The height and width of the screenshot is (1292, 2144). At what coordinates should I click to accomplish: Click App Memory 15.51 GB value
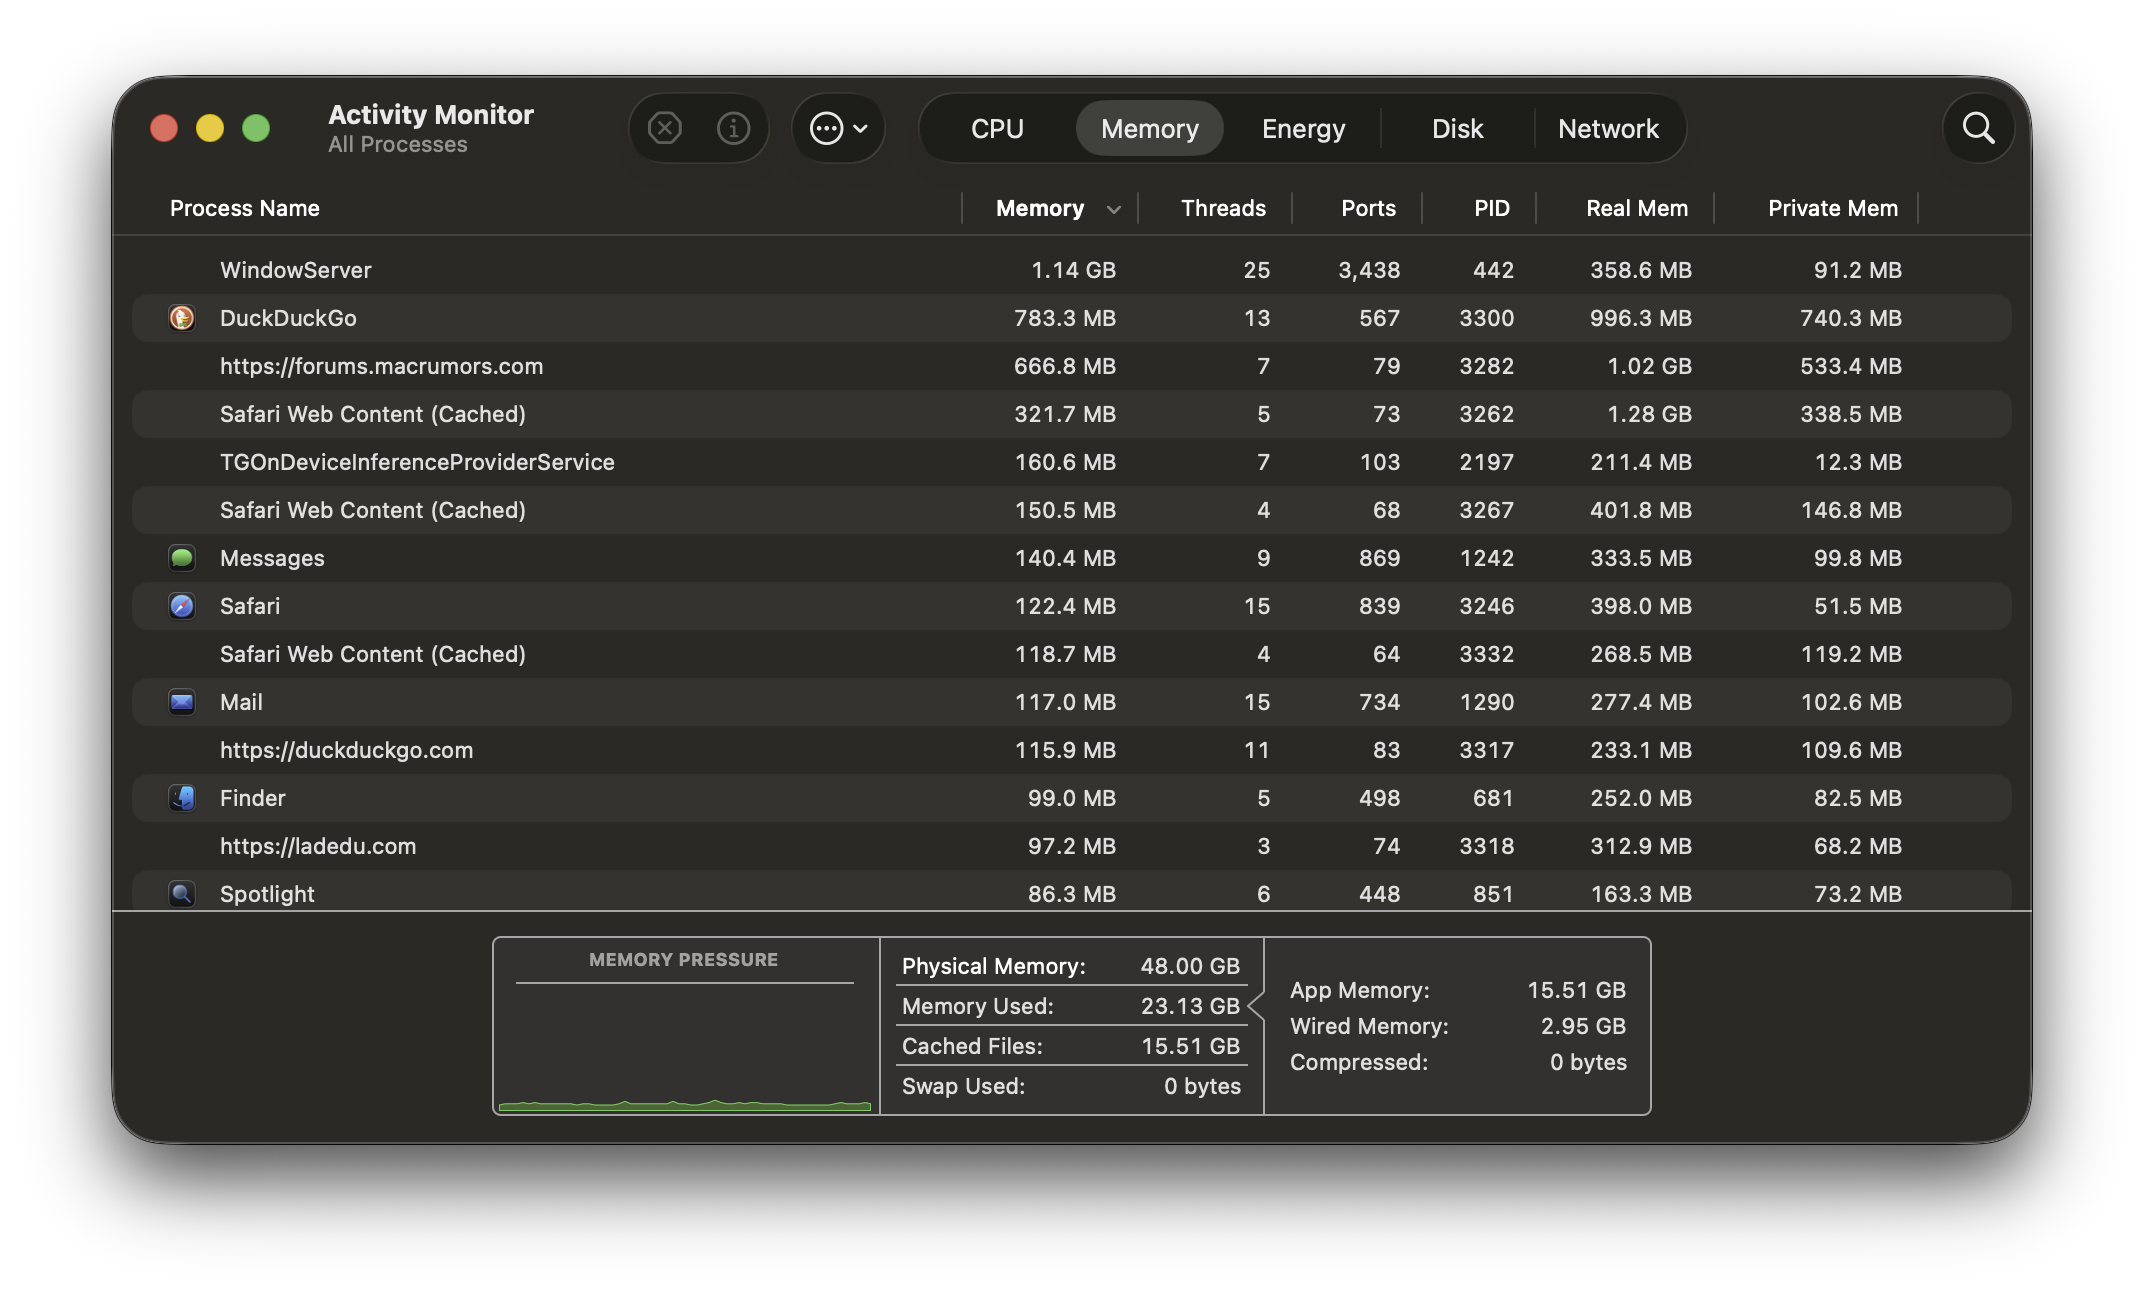[1576, 990]
